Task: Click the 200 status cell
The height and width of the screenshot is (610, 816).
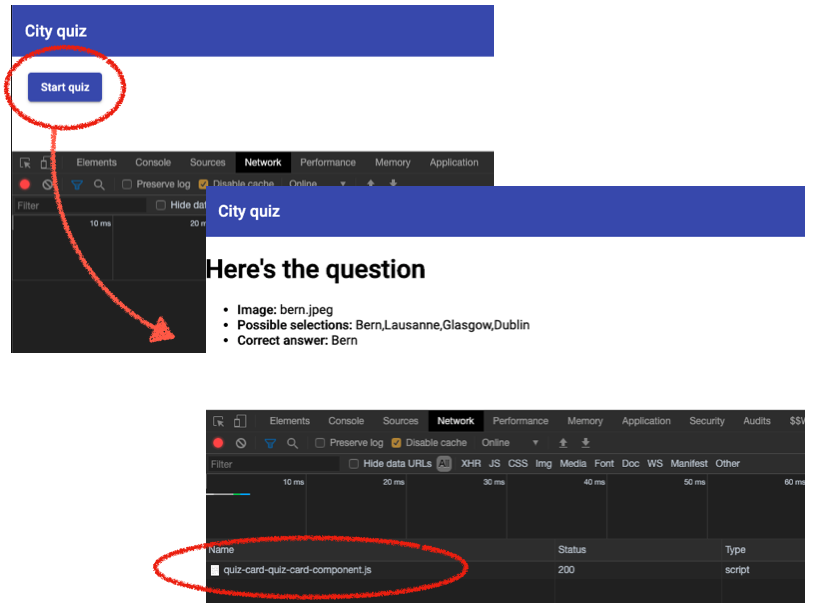Action: [x=566, y=570]
